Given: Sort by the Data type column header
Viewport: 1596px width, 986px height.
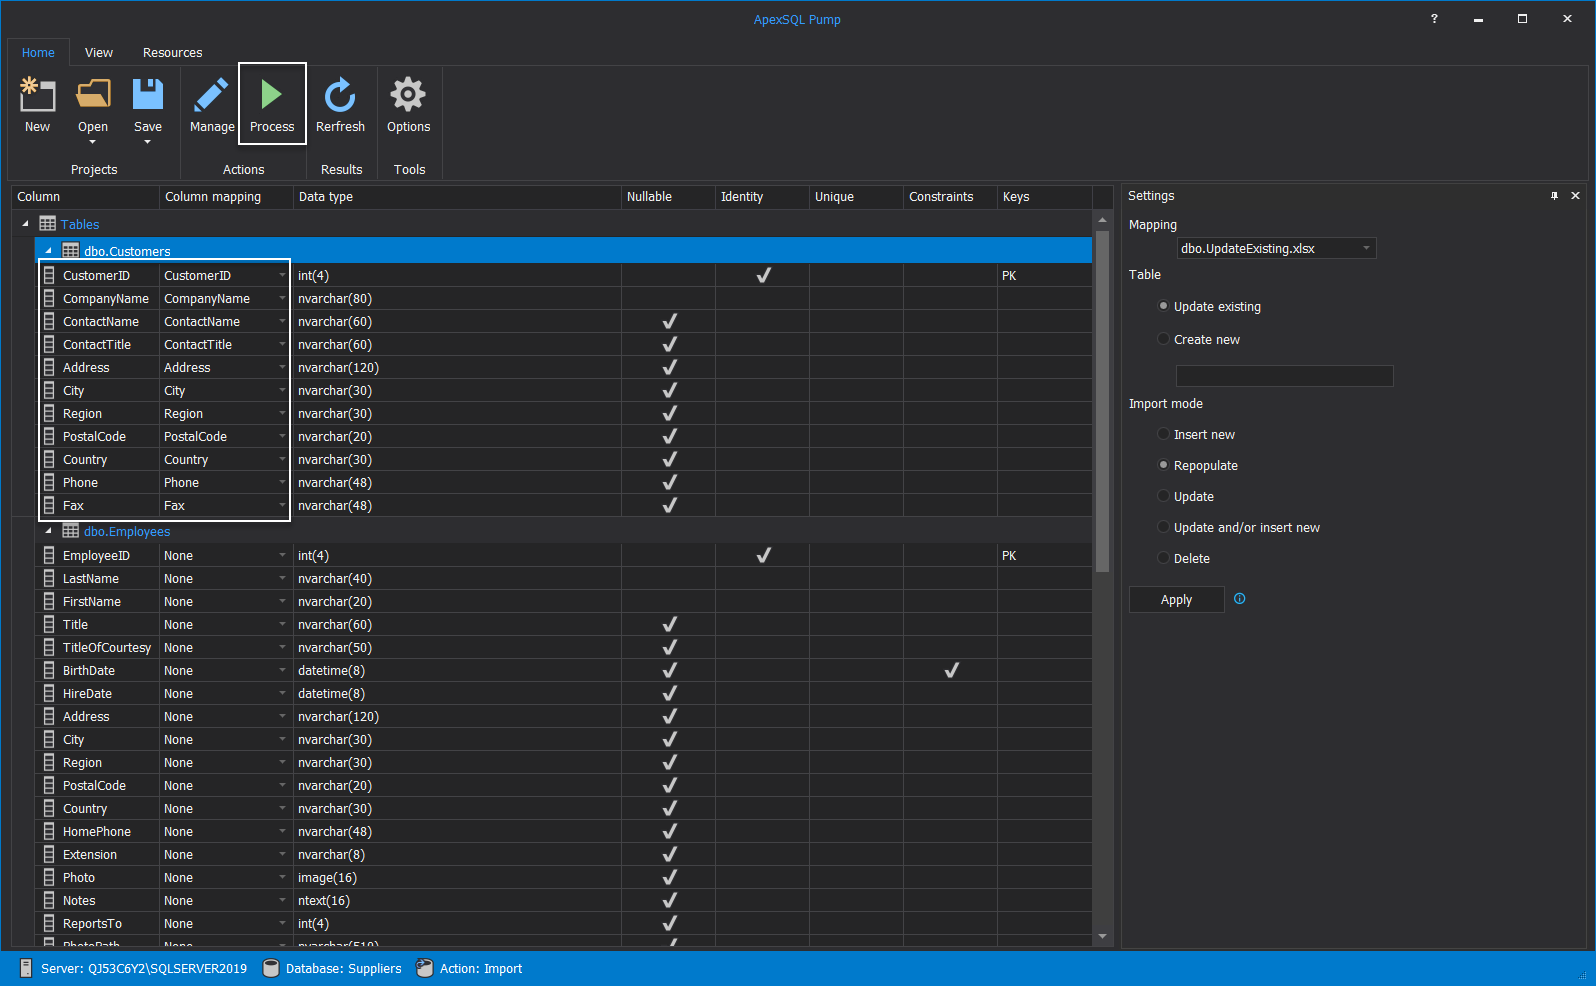Looking at the screenshot, I should [457, 197].
